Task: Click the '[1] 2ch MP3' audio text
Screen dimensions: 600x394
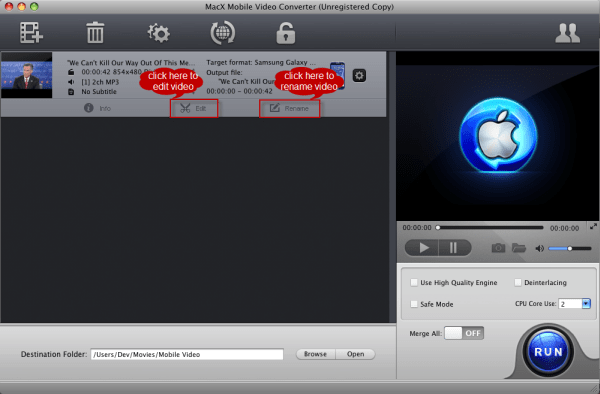Action: [100, 82]
